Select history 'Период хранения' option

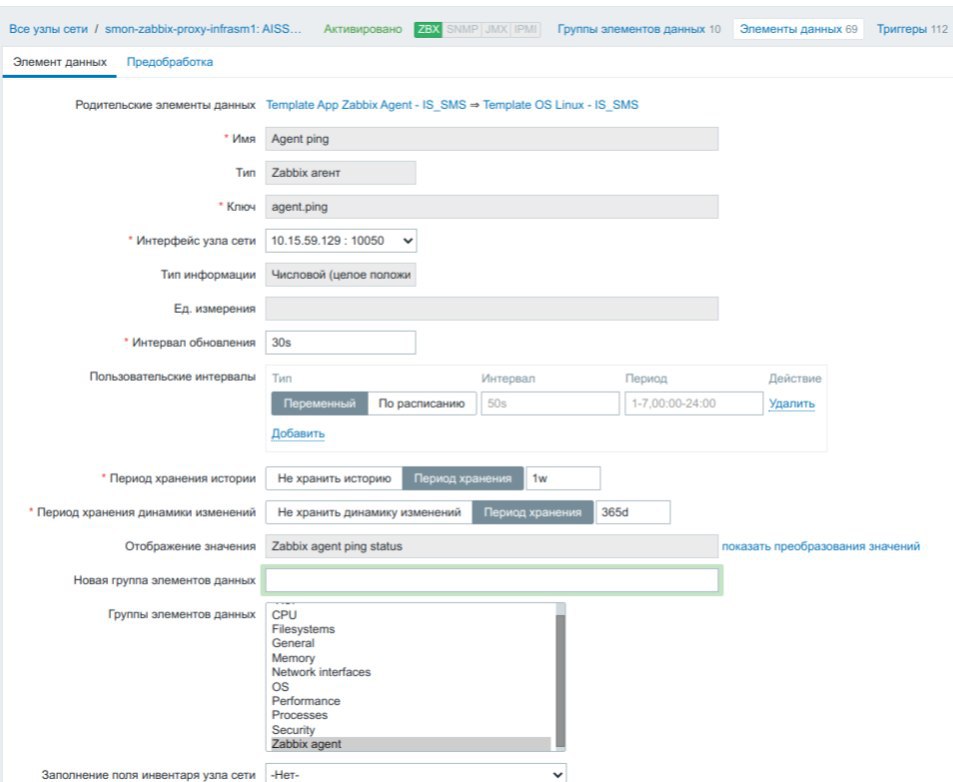[463, 478]
